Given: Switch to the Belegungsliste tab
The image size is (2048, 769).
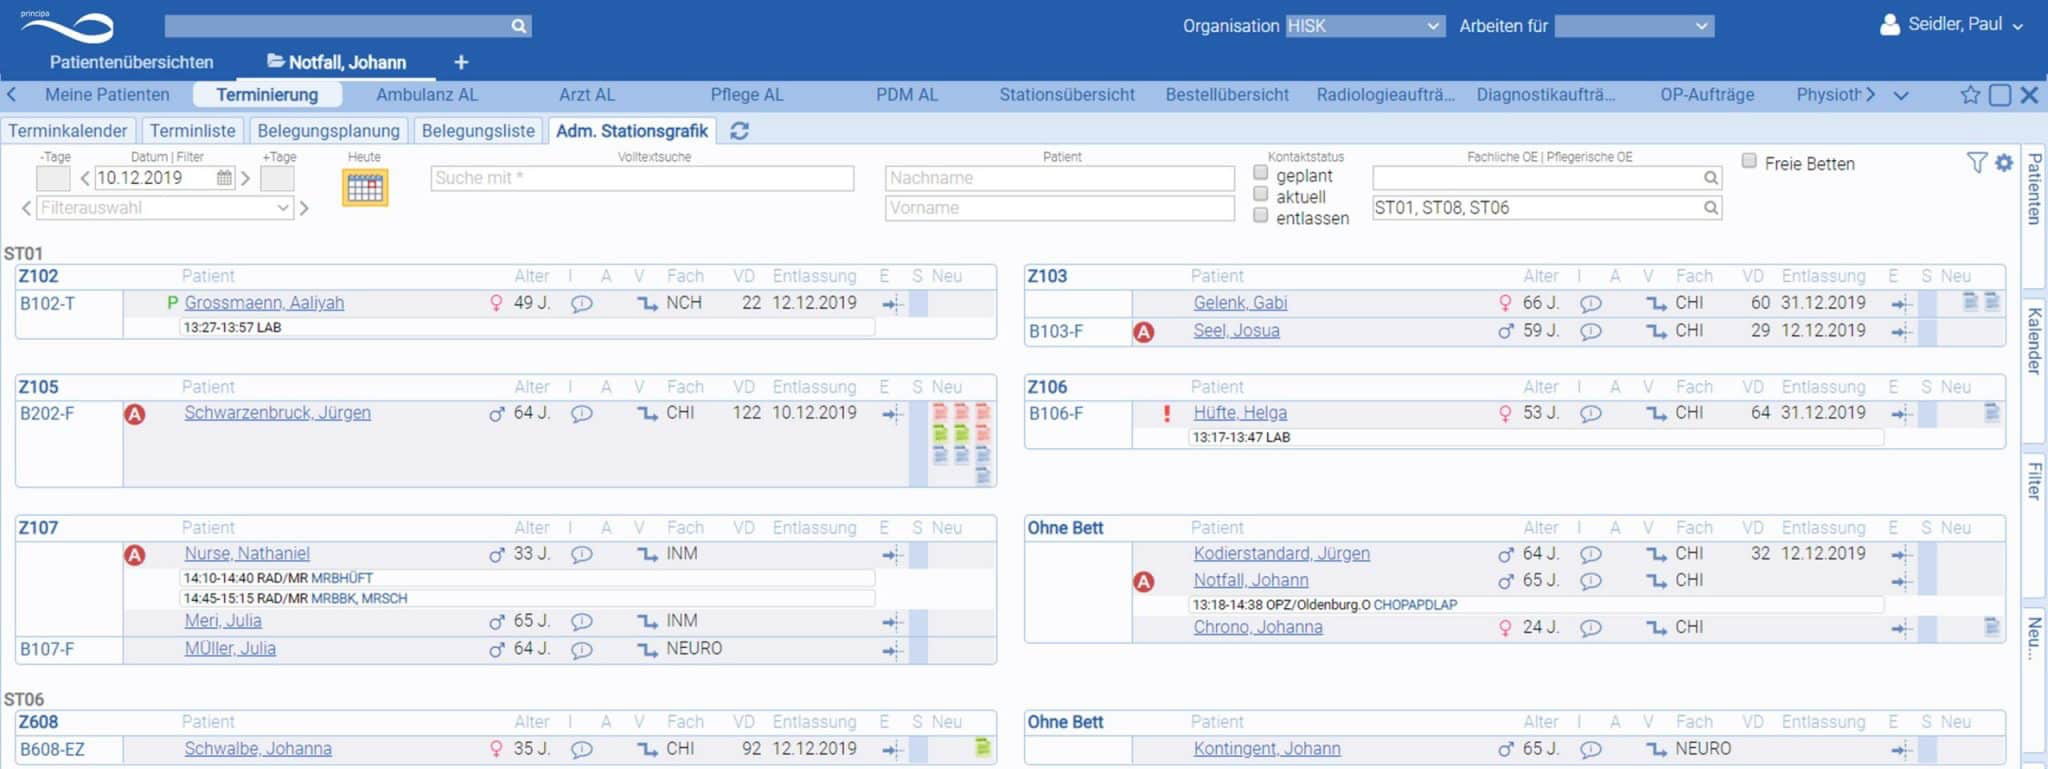Looking at the screenshot, I should coord(478,131).
